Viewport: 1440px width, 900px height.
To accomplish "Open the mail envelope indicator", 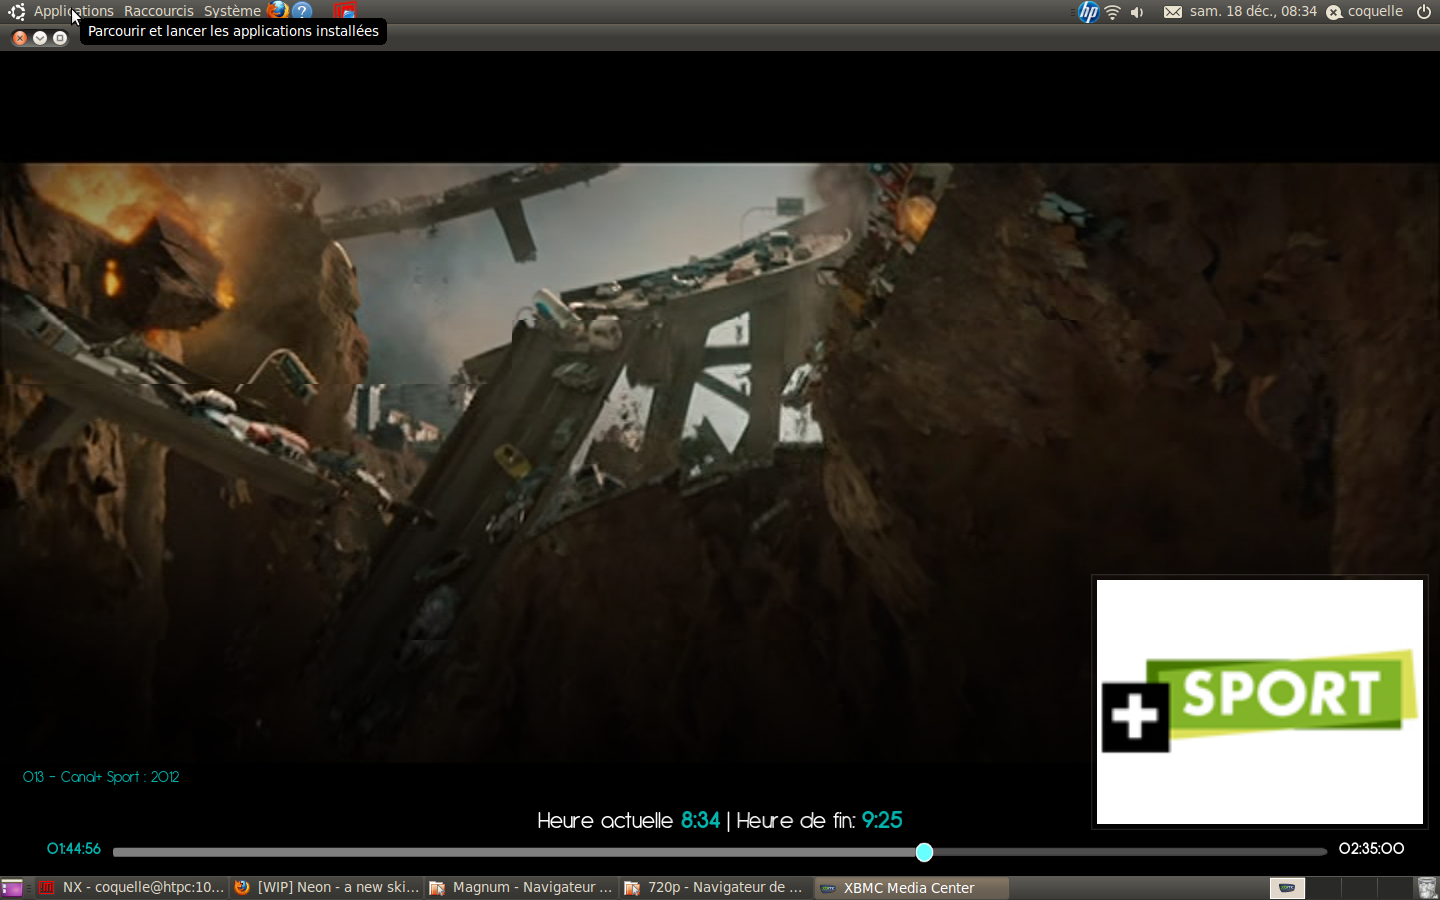I will point(1173,12).
